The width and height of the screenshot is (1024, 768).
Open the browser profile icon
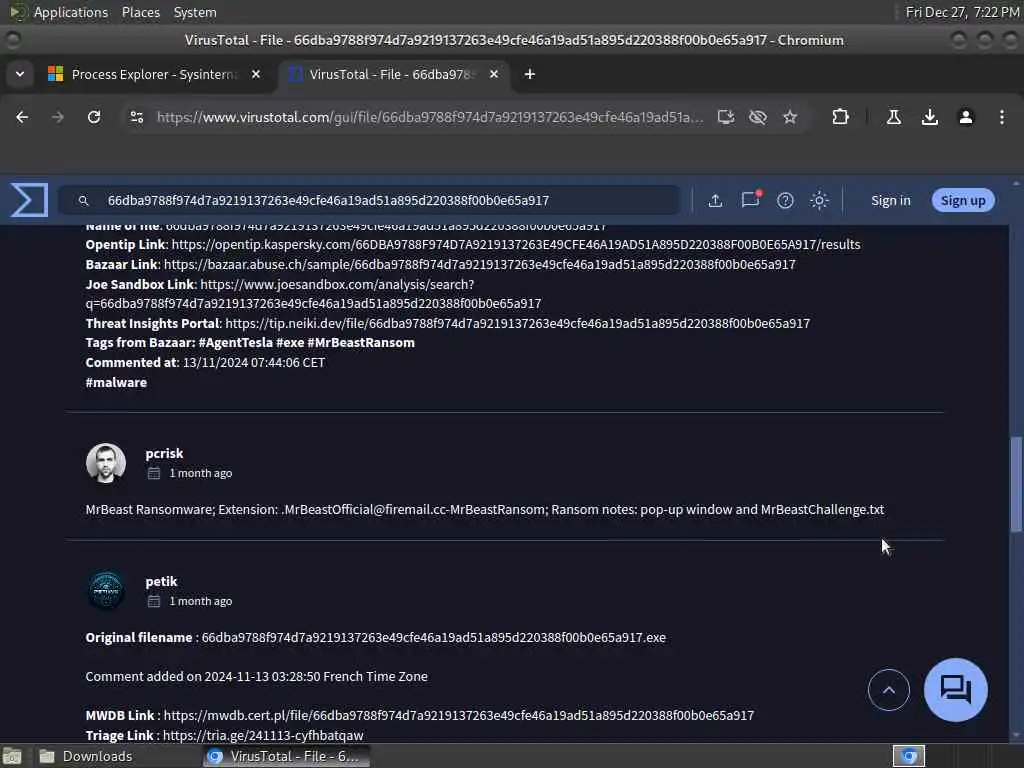click(966, 117)
